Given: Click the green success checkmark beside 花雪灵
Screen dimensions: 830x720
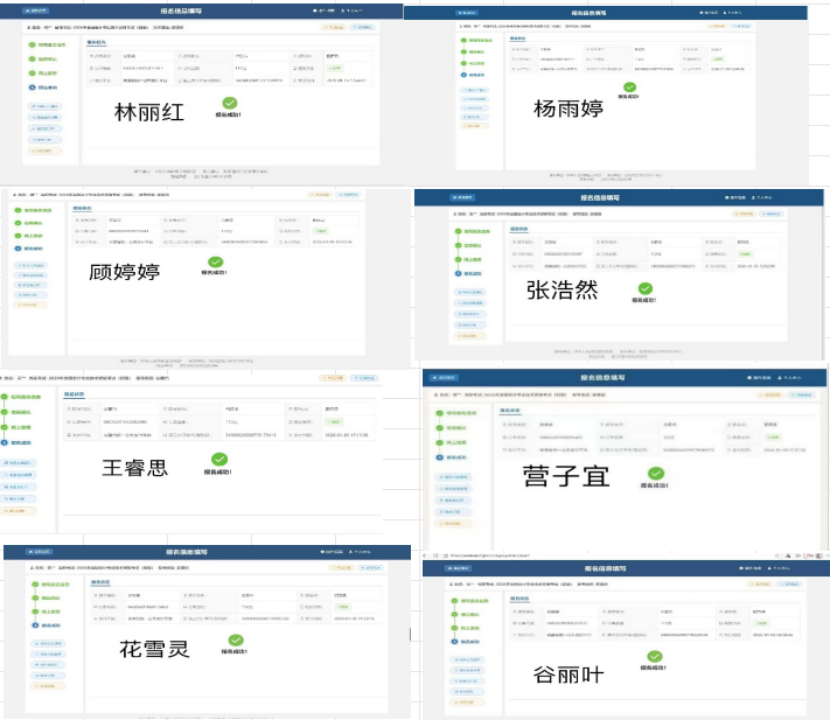Looking at the screenshot, I should pyautogui.click(x=235, y=640).
